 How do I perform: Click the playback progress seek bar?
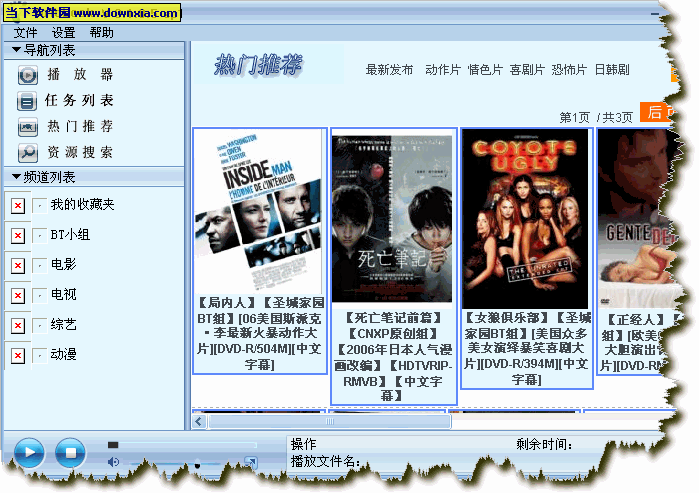pos(182,445)
